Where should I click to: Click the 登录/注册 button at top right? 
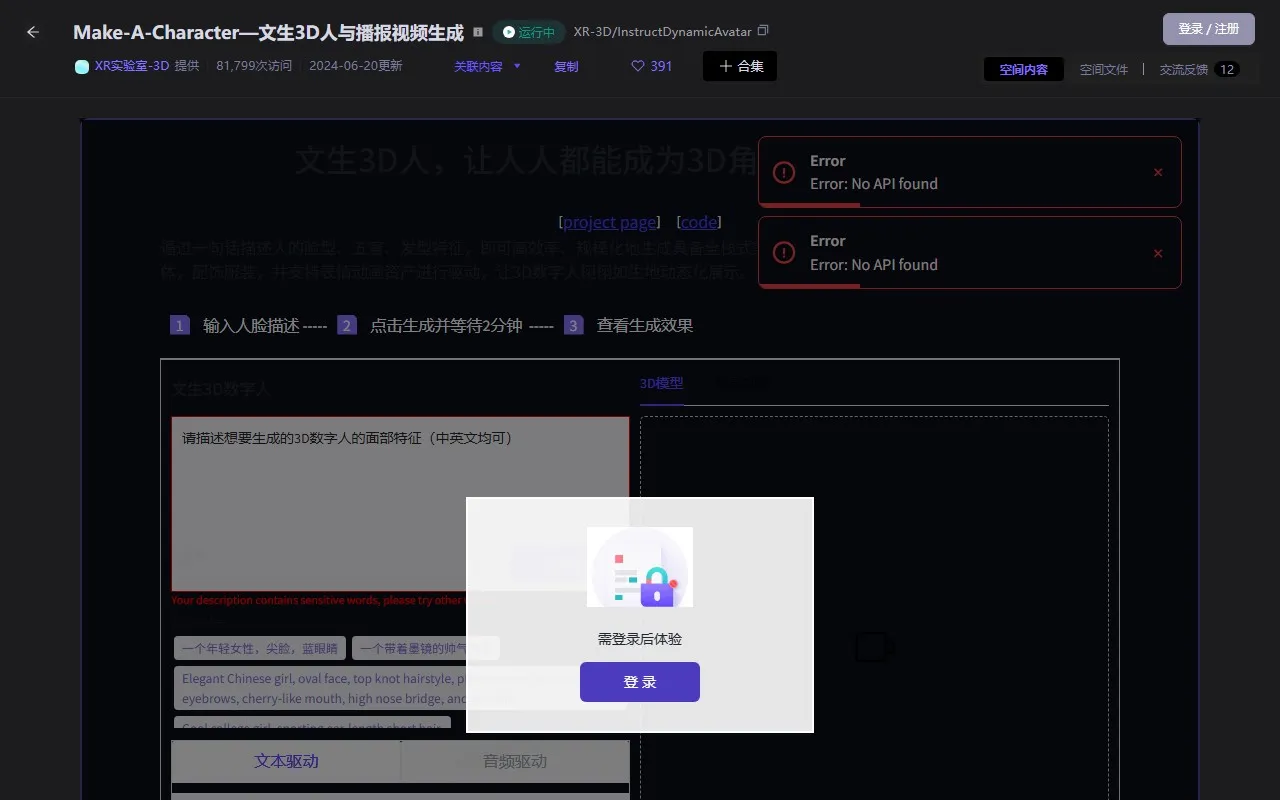click(1208, 29)
